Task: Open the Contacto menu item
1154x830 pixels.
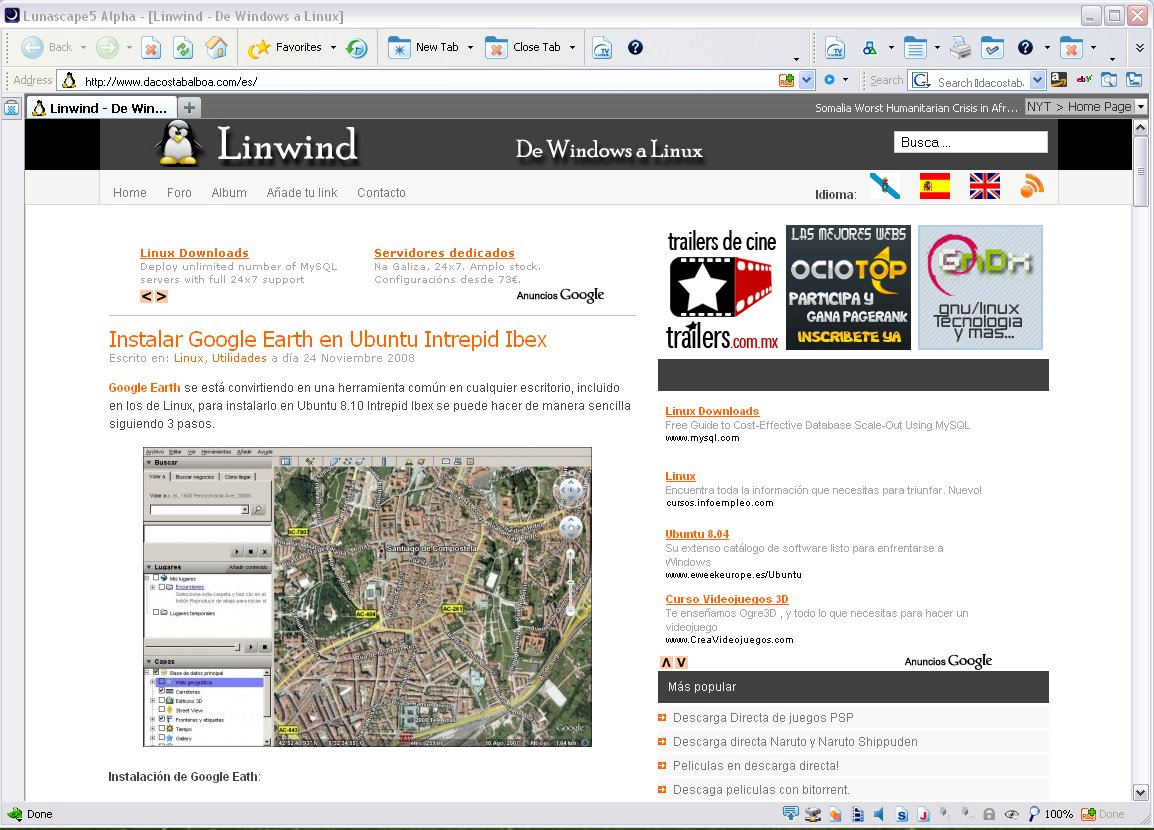Action: coord(381,193)
